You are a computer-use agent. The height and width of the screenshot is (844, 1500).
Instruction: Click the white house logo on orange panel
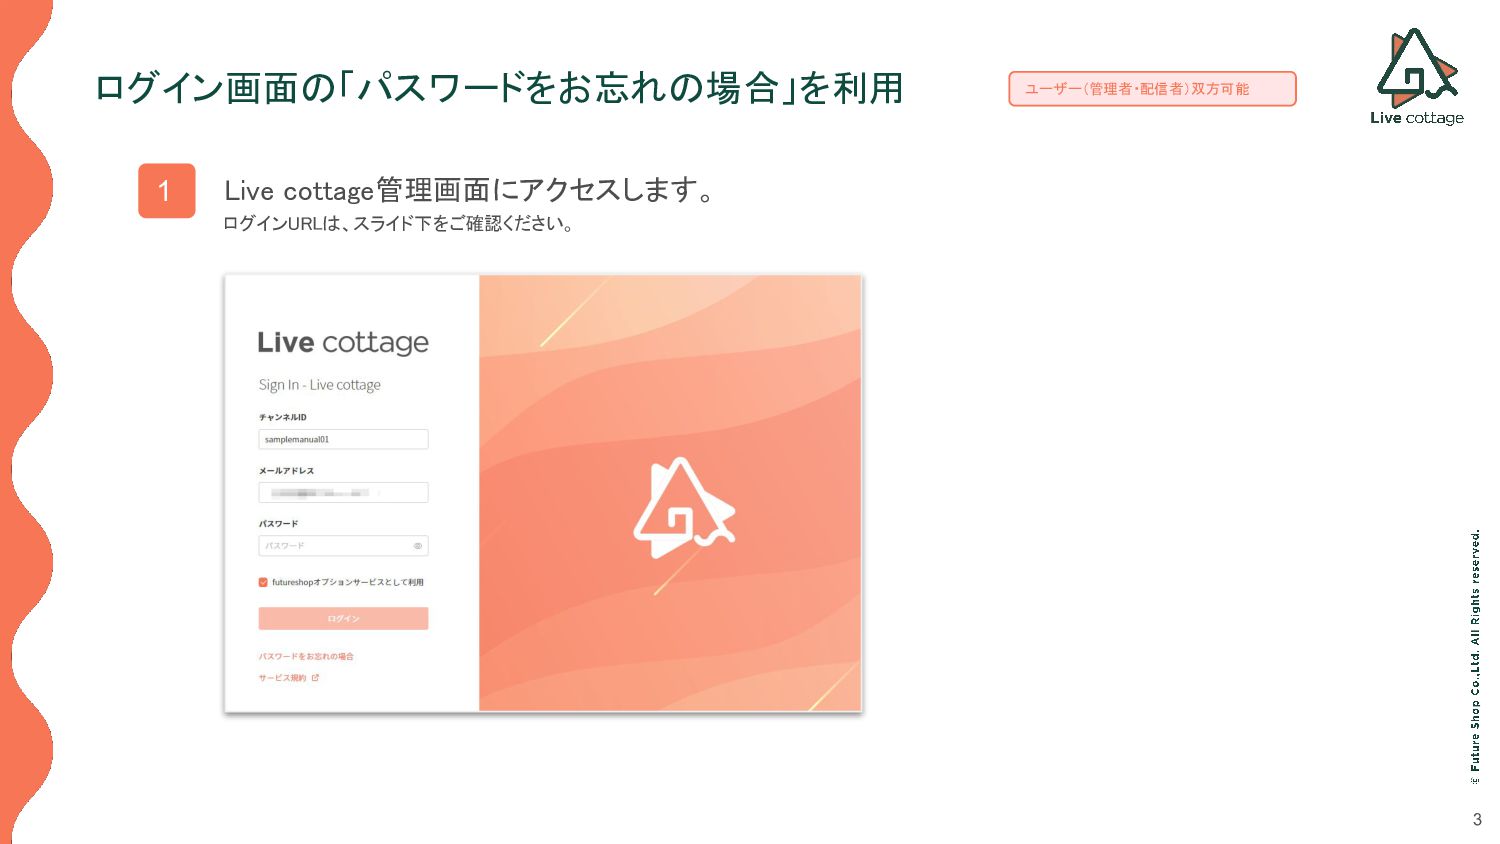pos(684,507)
